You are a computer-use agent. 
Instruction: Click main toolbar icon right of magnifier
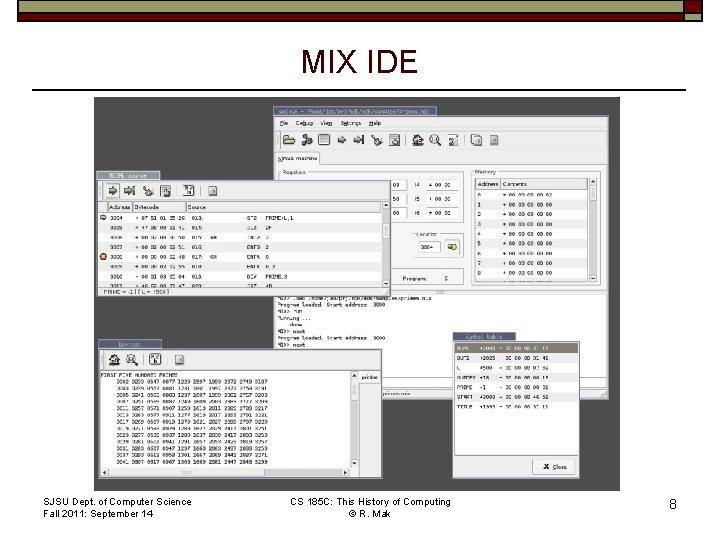(x=453, y=140)
